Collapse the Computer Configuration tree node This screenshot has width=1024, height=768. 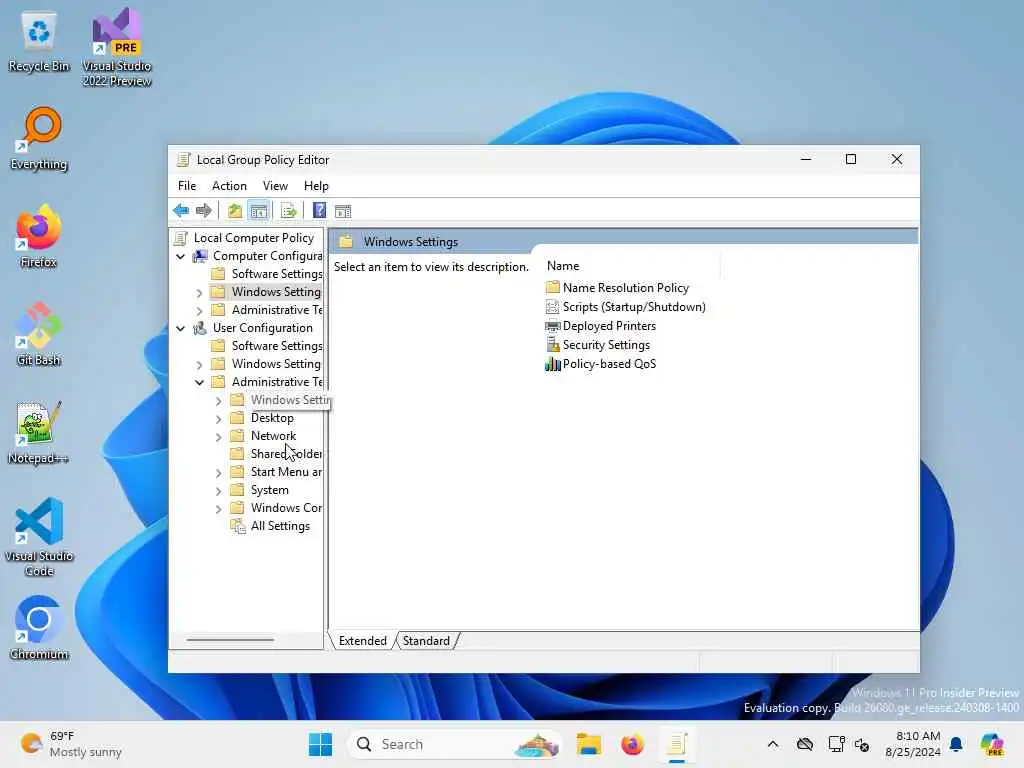pos(181,256)
